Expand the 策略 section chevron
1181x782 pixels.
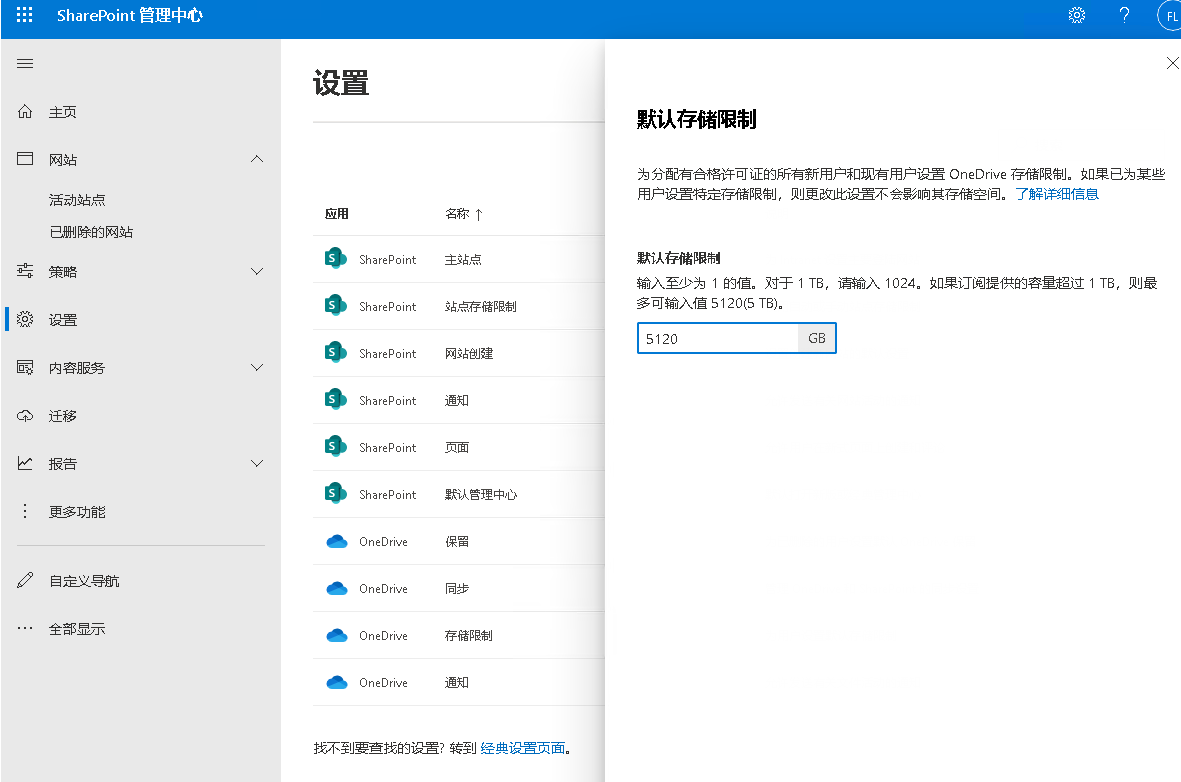point(257,272)
